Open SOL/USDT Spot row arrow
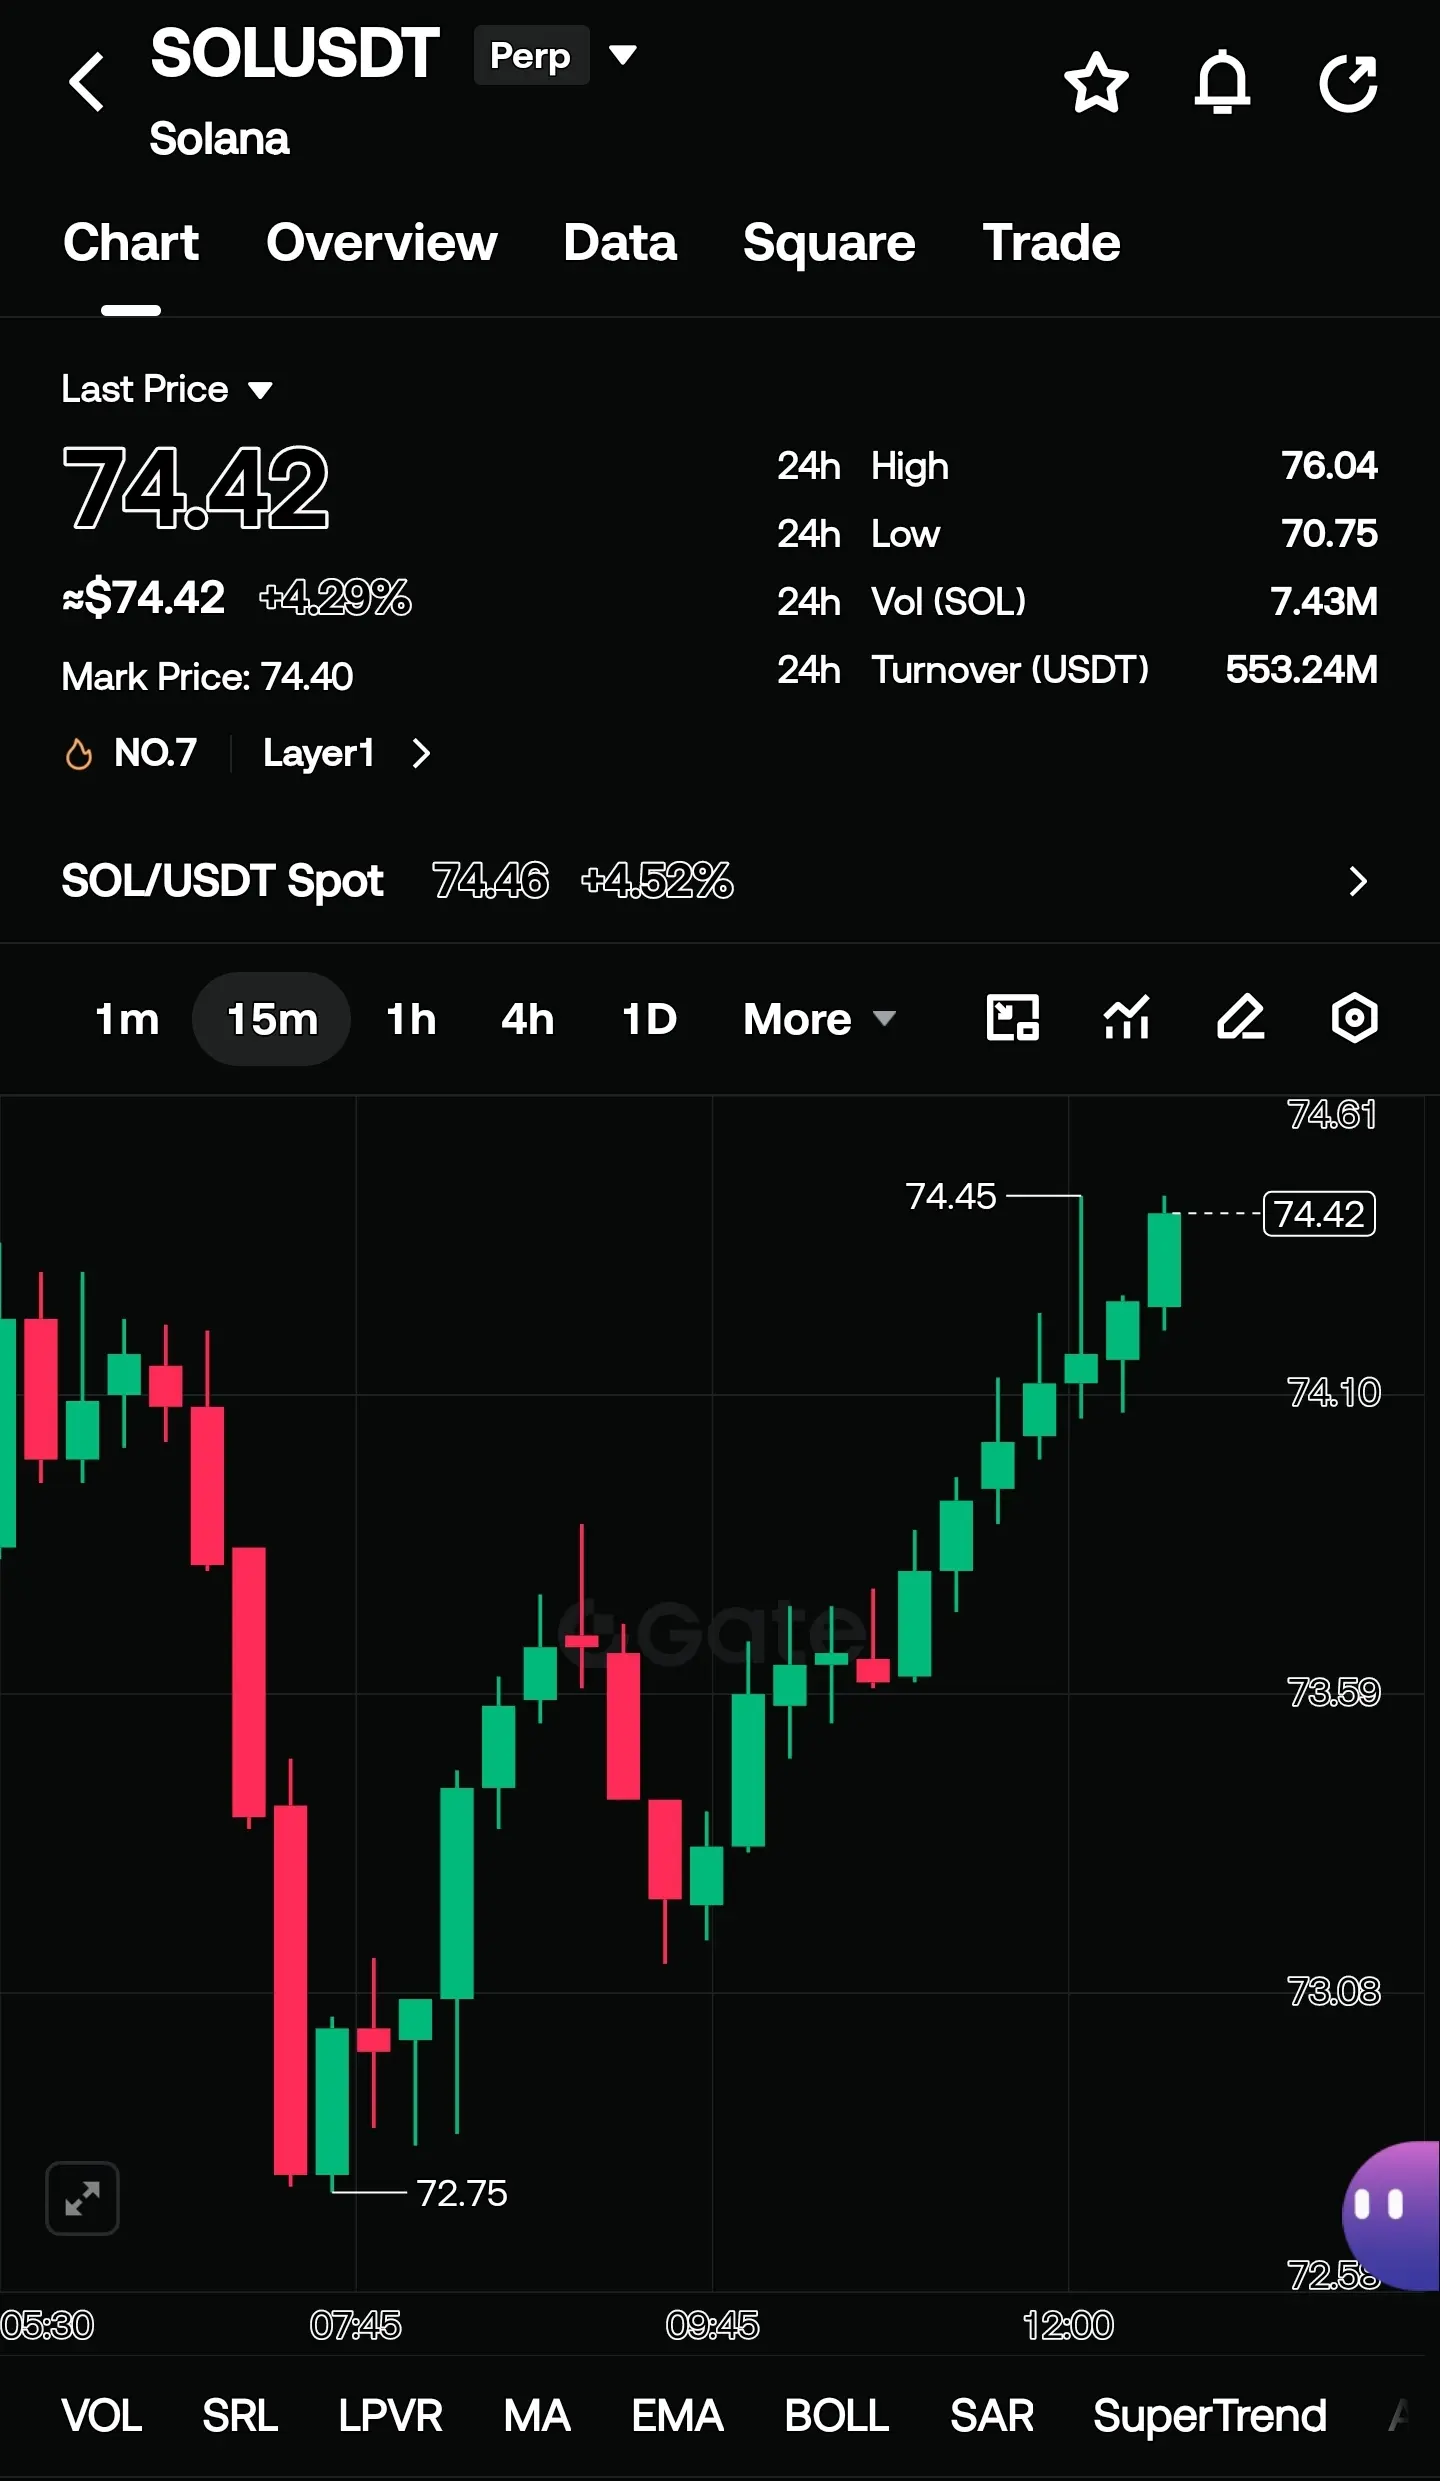The width and height of the screenshot is (1440, 2481). coord(1357,881)
